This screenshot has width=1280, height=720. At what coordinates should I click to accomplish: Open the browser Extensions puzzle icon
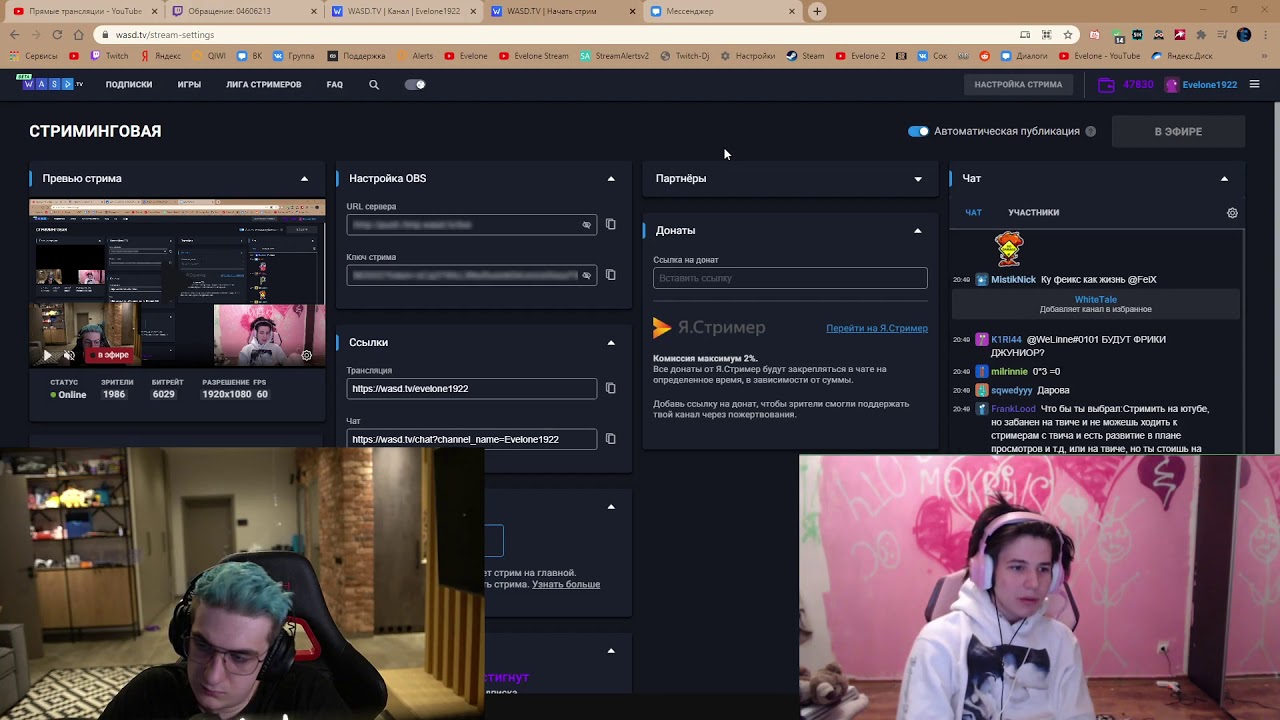[x=1200, y=35]
